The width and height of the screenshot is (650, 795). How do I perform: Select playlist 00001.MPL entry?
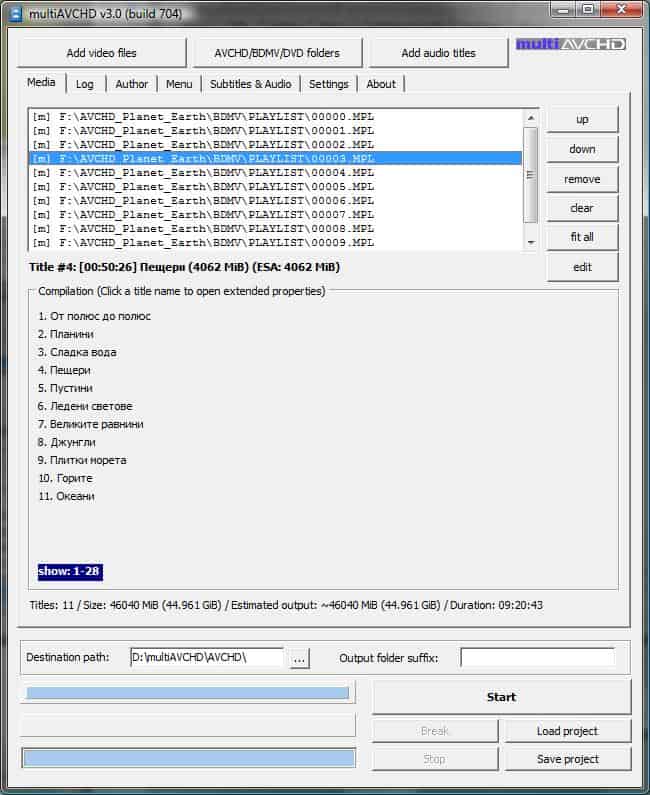click(x=275, y=131)
